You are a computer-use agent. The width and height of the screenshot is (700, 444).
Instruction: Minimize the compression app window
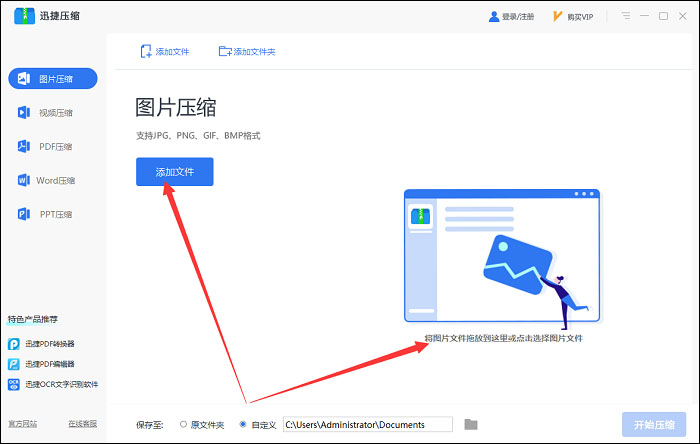point(645,16)
